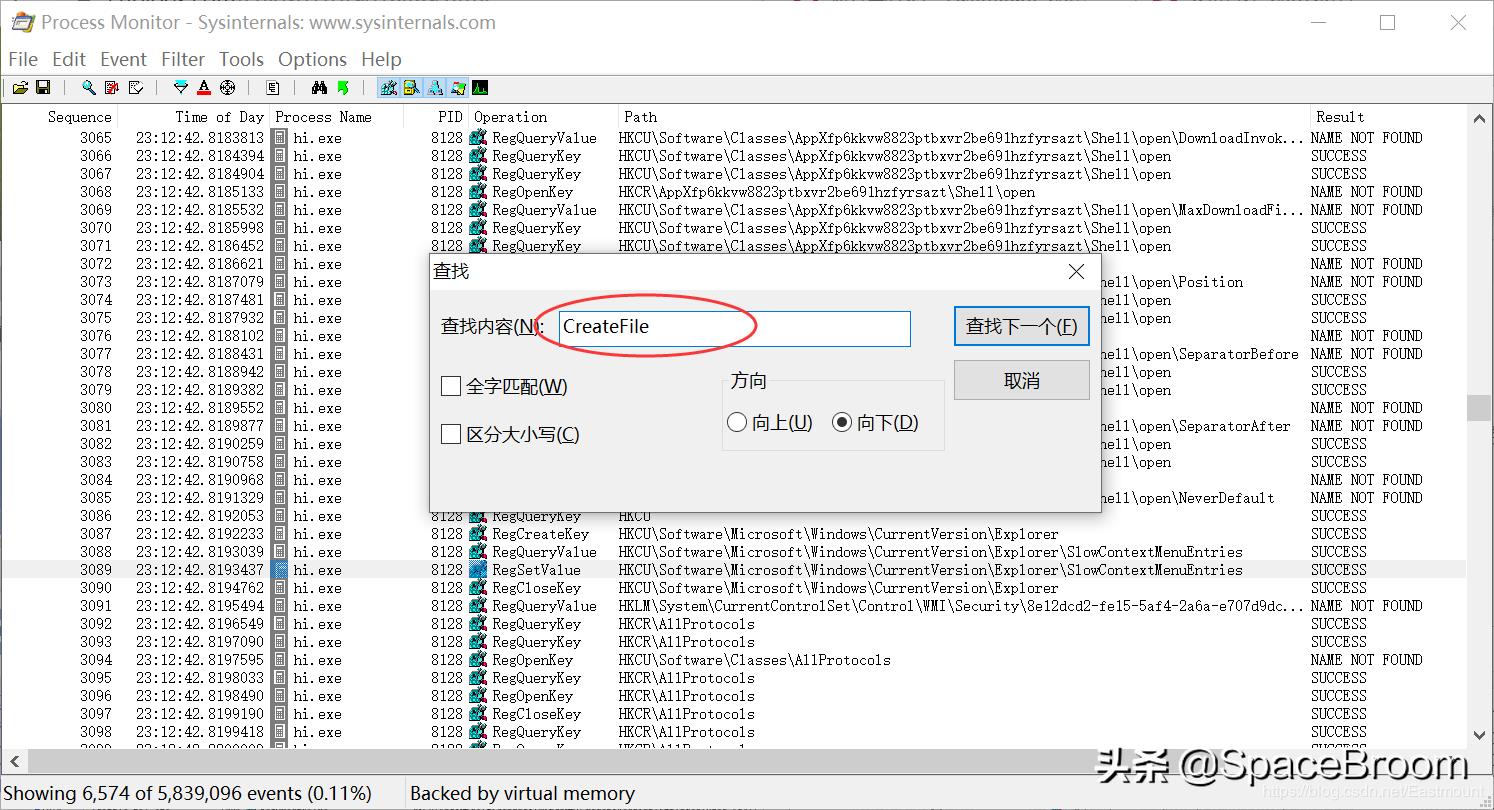Screen dimensions: 1494x810
Task: Toggle Show Process and Thread Activity icon
Action: tap(458, 88)
